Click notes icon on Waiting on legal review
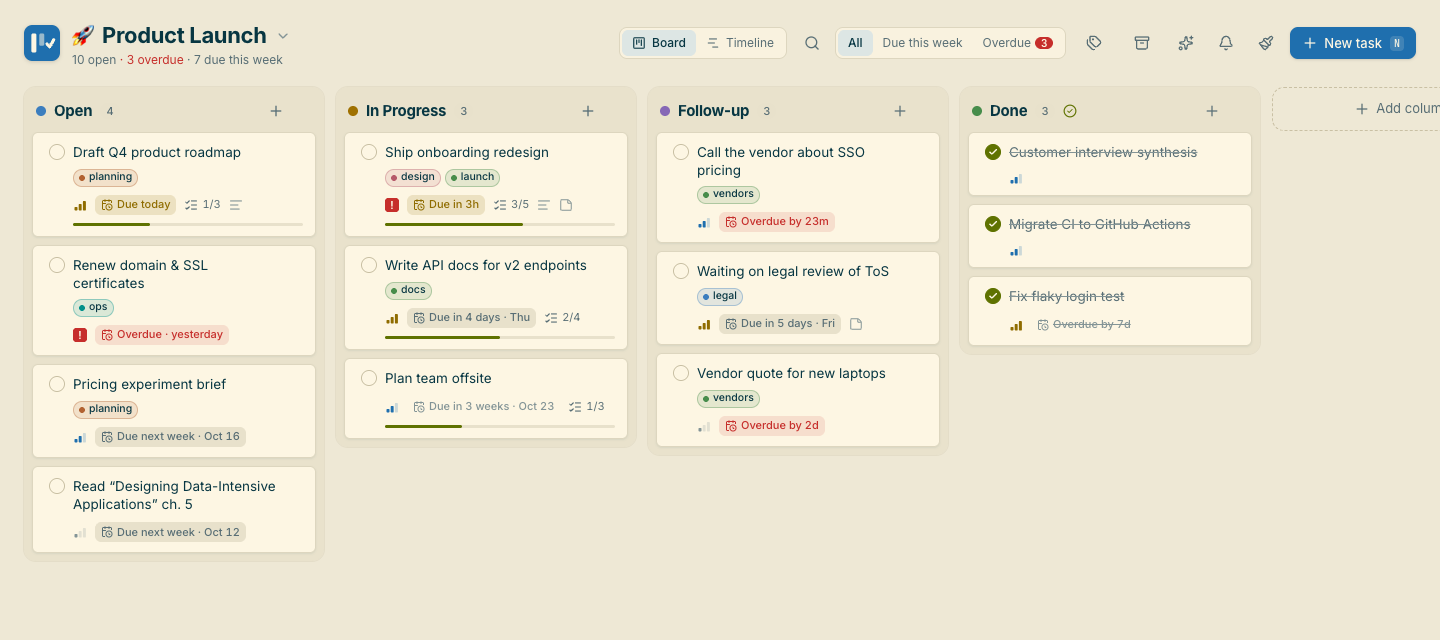Image resolution: width=1440 pixels, height=640 pixels. coord(856,324)
